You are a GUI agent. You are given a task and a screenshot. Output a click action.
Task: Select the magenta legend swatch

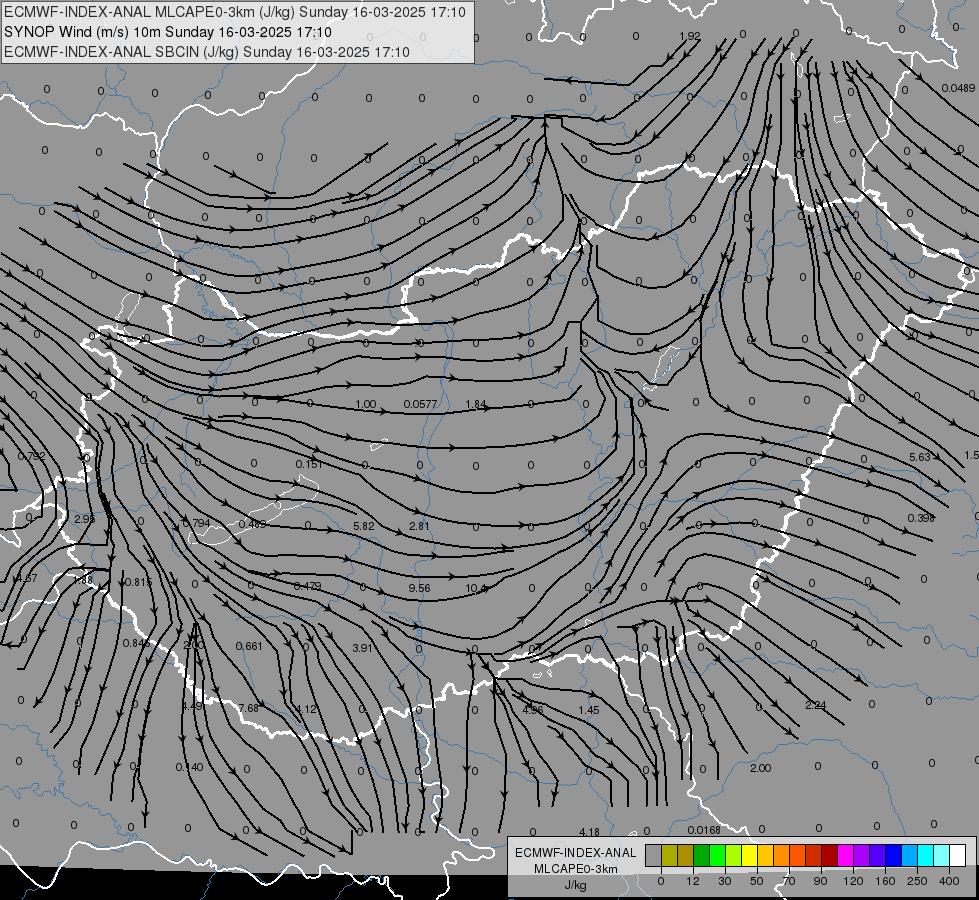(845, 856)
